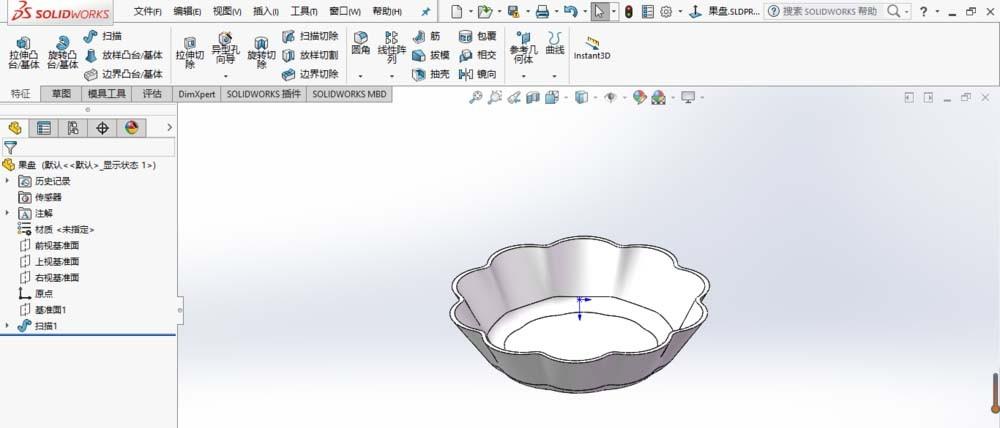This screenshot has height=428, width=1000.
Task: Open the 窗口(W) menu
Action: point(345,11)
